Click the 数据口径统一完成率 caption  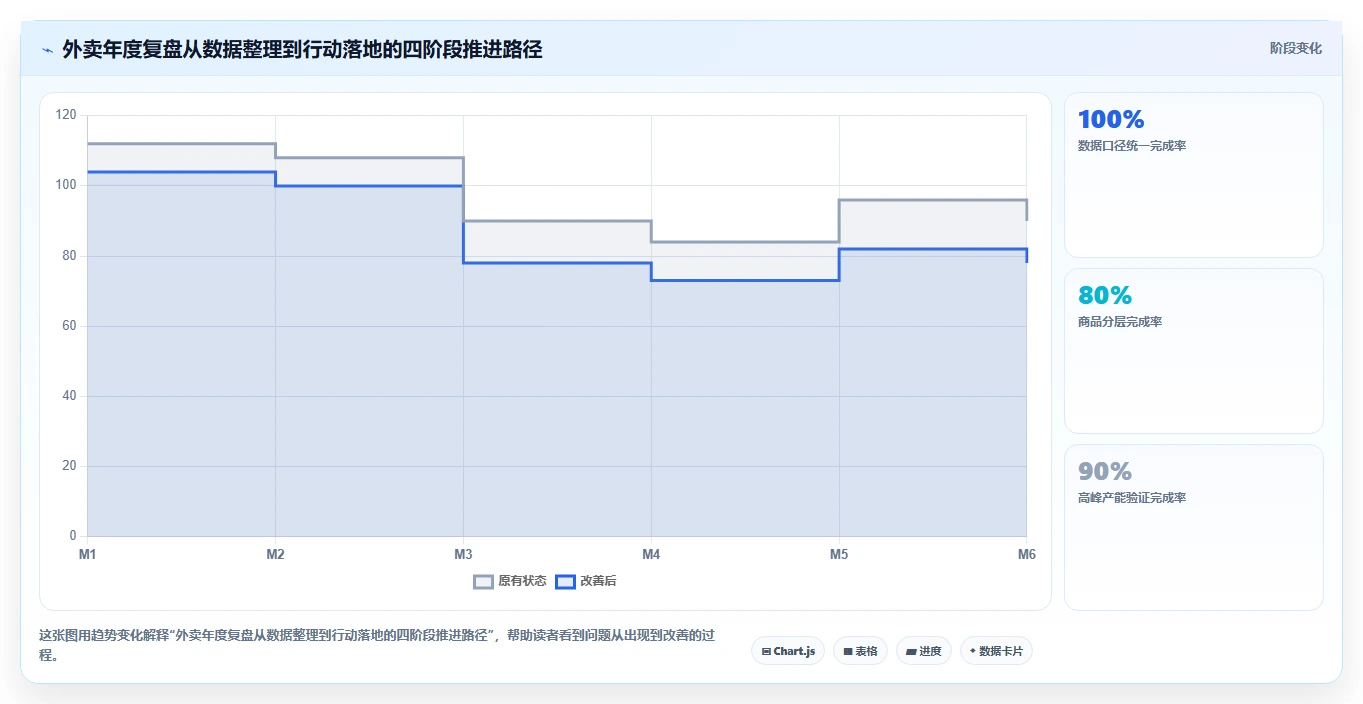(1132, 146)
